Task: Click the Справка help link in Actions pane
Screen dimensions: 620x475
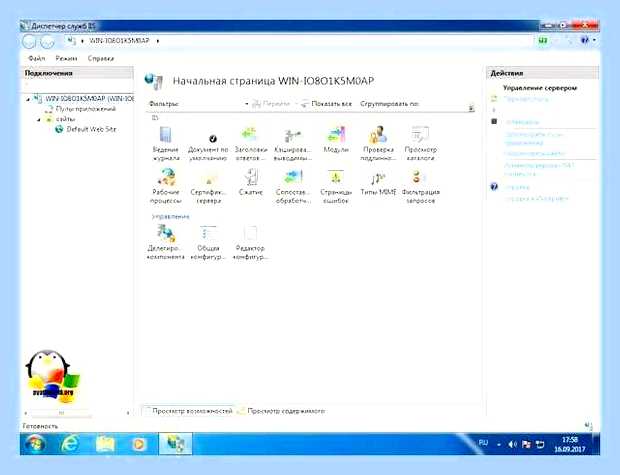Action: point(517,187)
